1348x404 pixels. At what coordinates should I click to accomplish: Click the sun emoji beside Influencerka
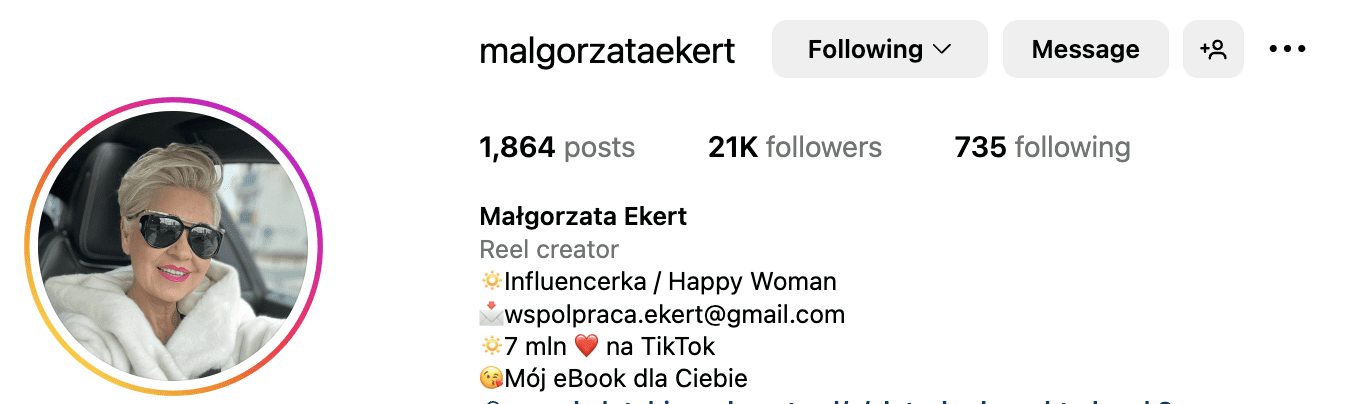(x=491, y=282)
